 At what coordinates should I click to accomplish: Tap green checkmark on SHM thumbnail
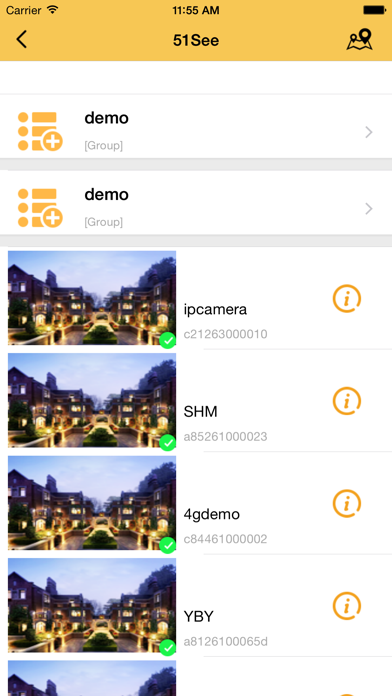[x=168, y=443]
